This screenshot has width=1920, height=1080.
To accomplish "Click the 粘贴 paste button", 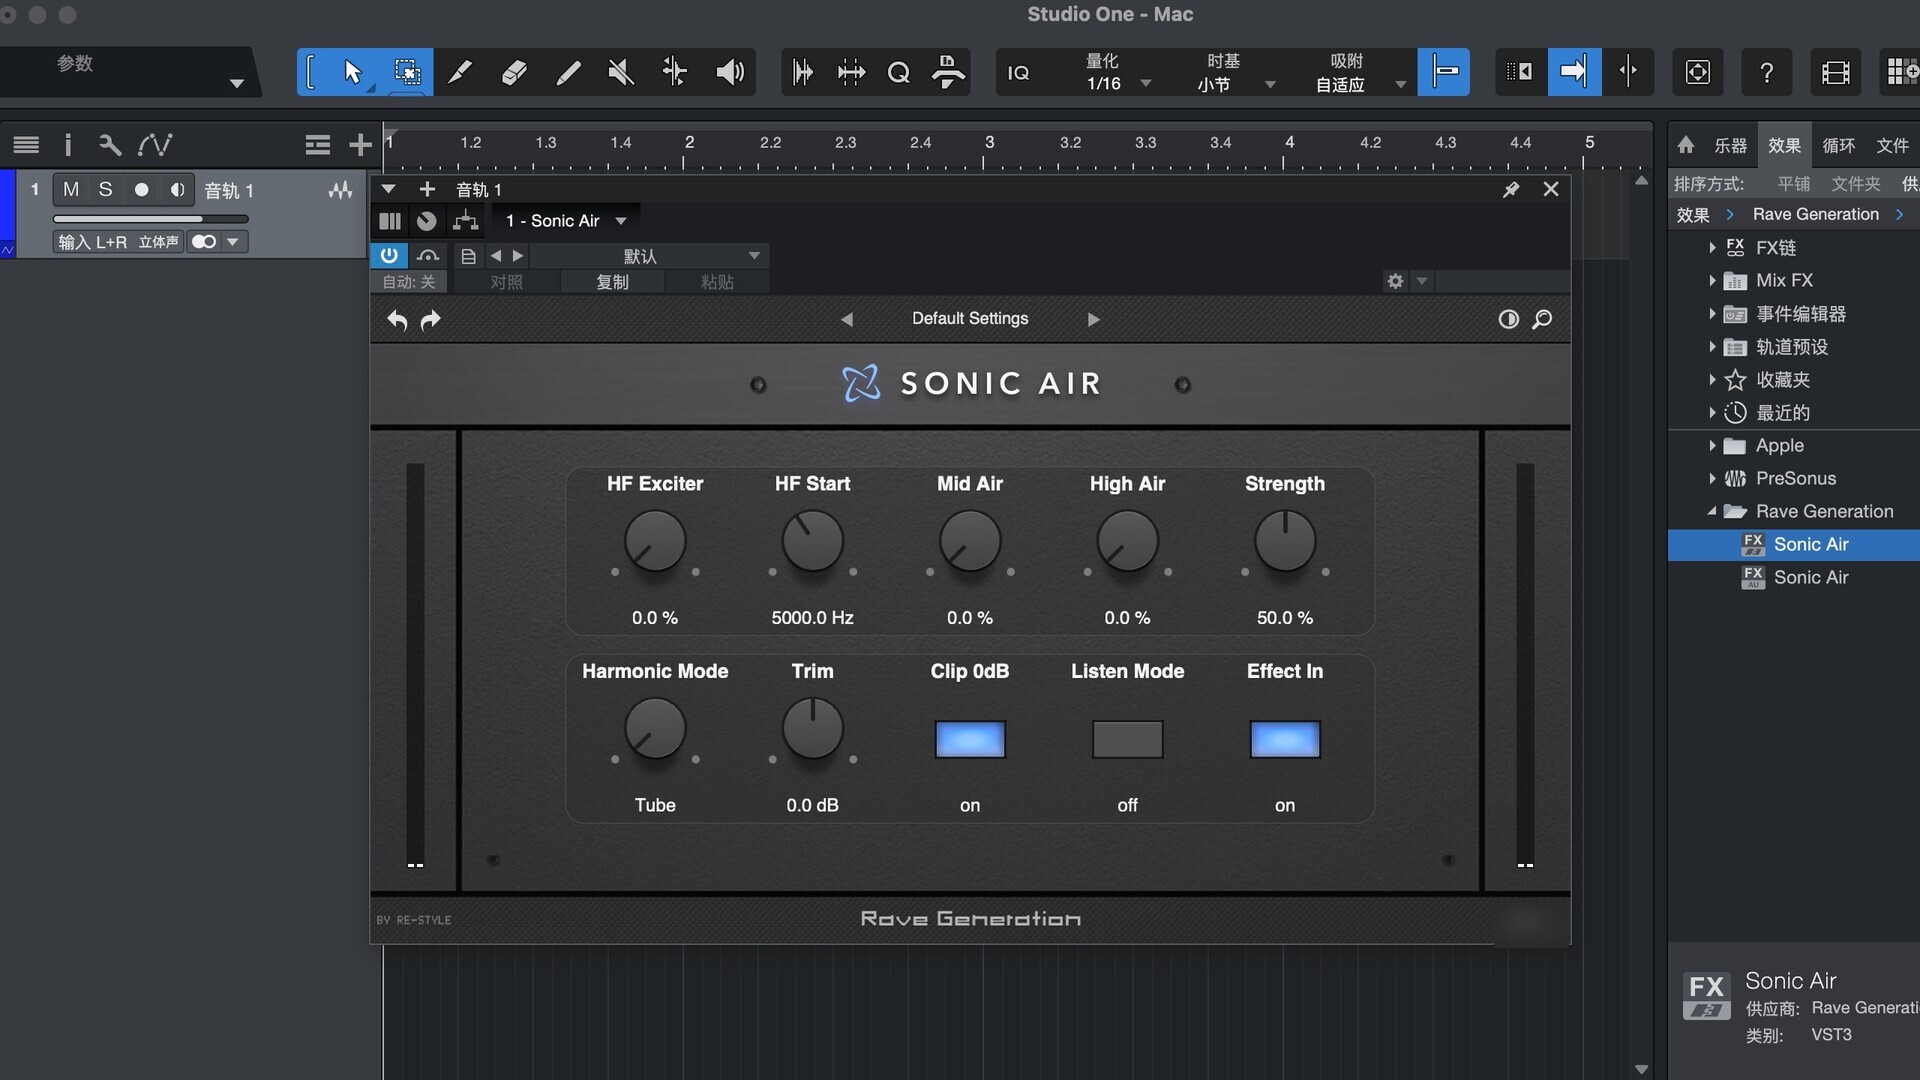I will click(717, 282).
